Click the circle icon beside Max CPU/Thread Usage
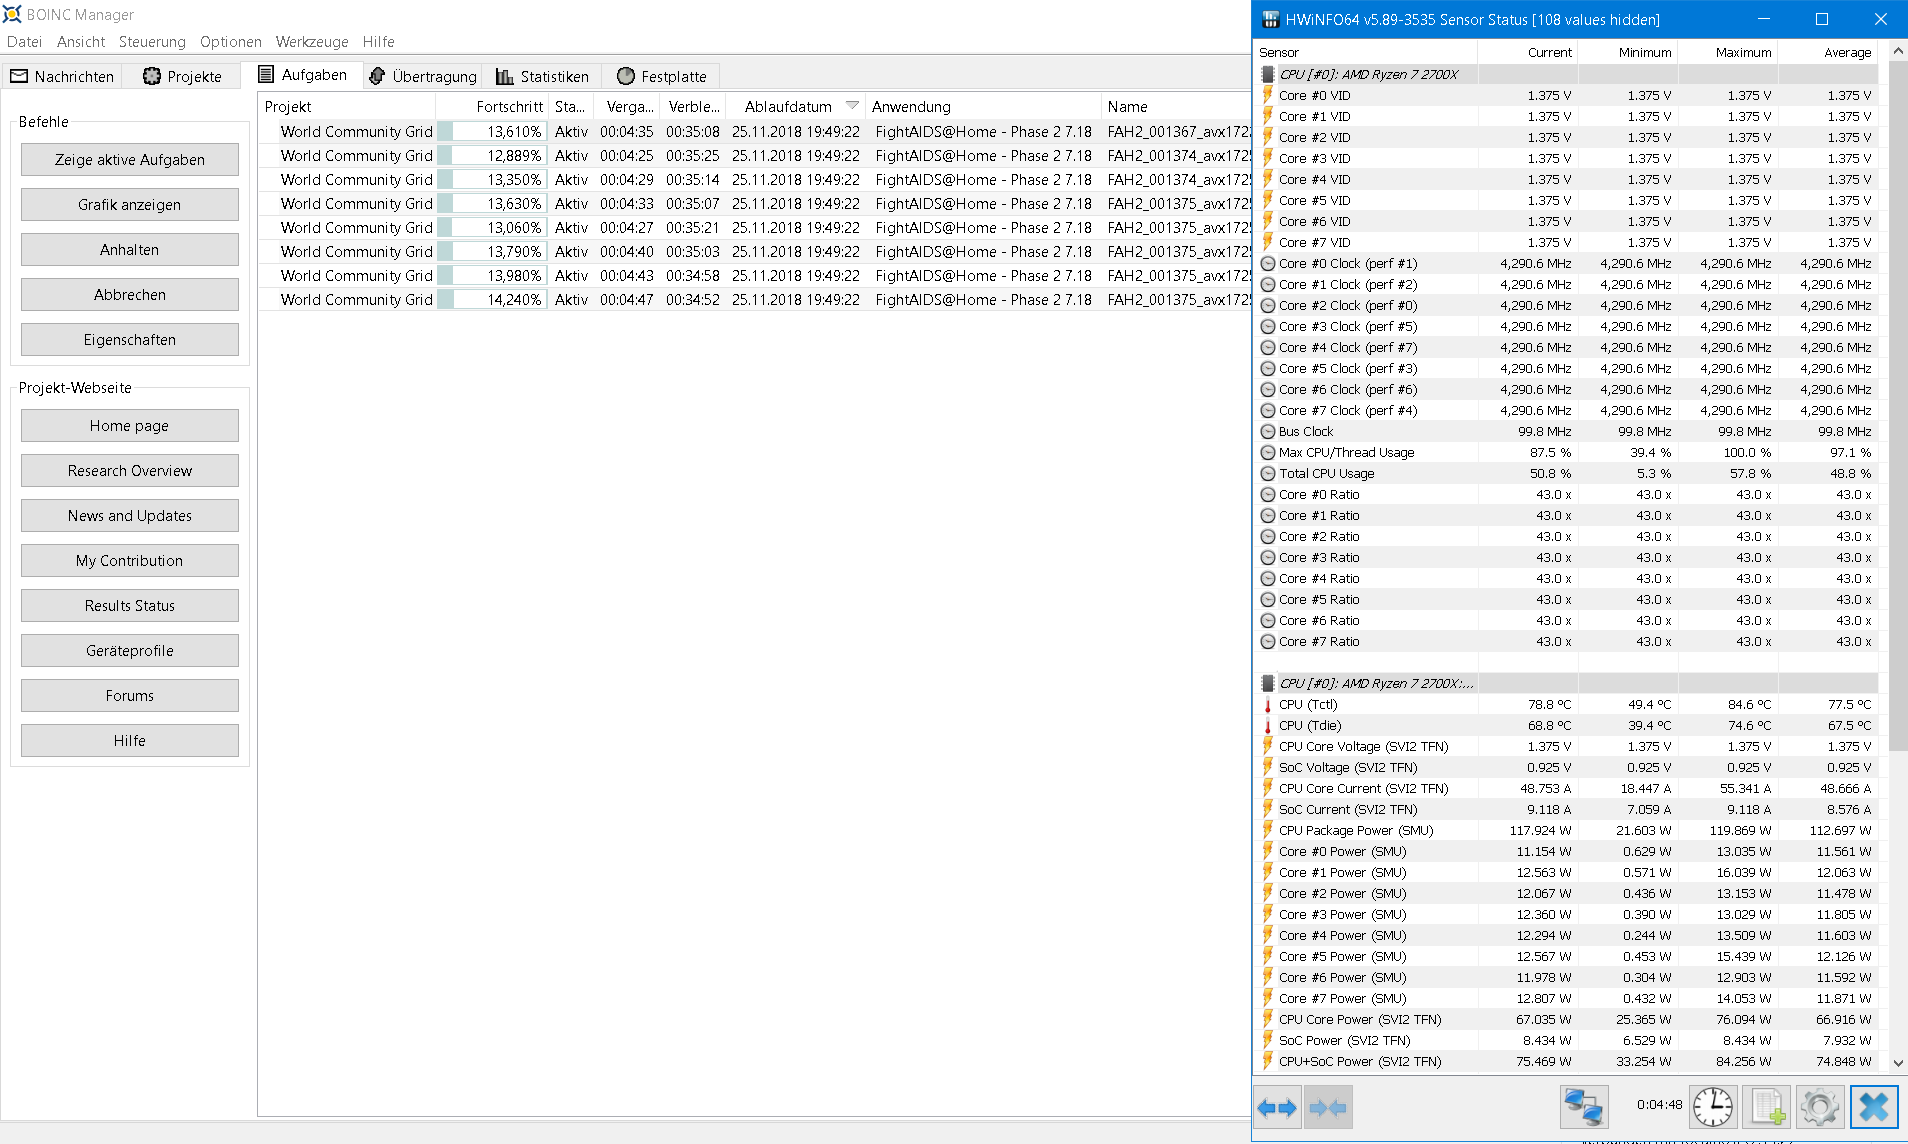This screenshot has width=1908, height=1144. 1268,453
